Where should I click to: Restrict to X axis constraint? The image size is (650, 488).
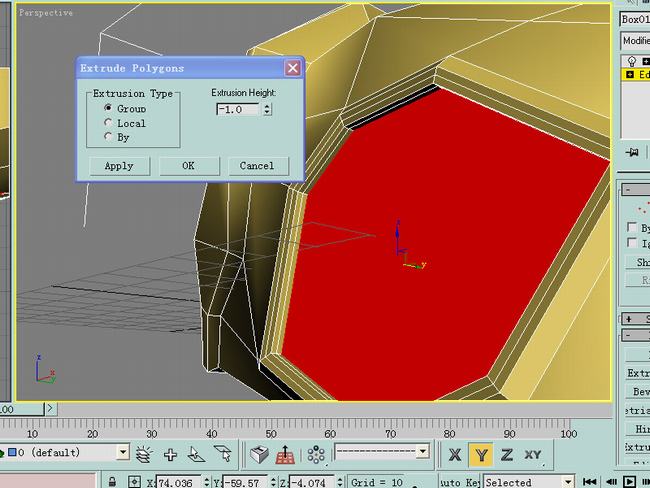(455, 455)
